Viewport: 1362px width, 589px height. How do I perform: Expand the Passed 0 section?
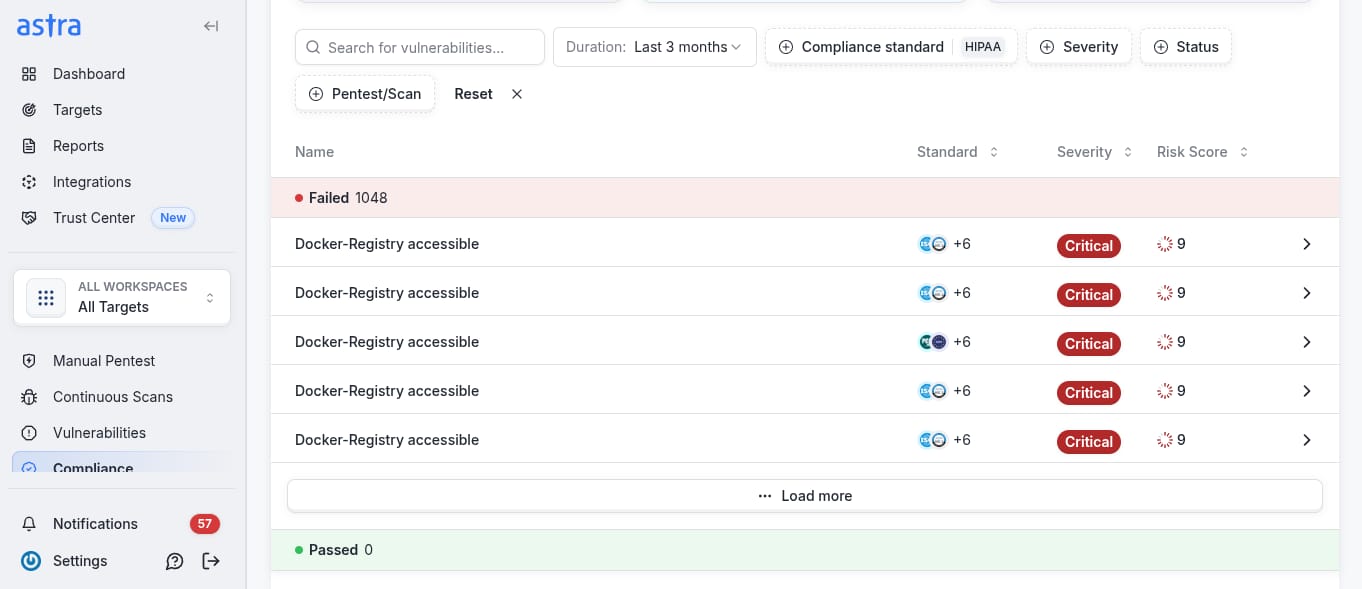click(805, 550)
